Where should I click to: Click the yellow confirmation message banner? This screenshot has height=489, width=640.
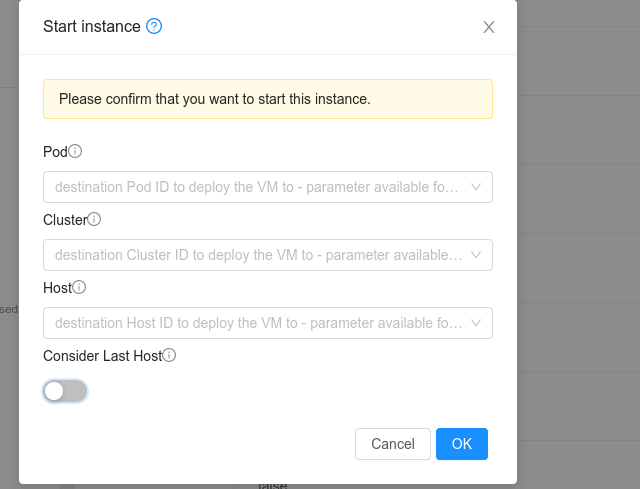pyautogui.click(x=268, y=100)
